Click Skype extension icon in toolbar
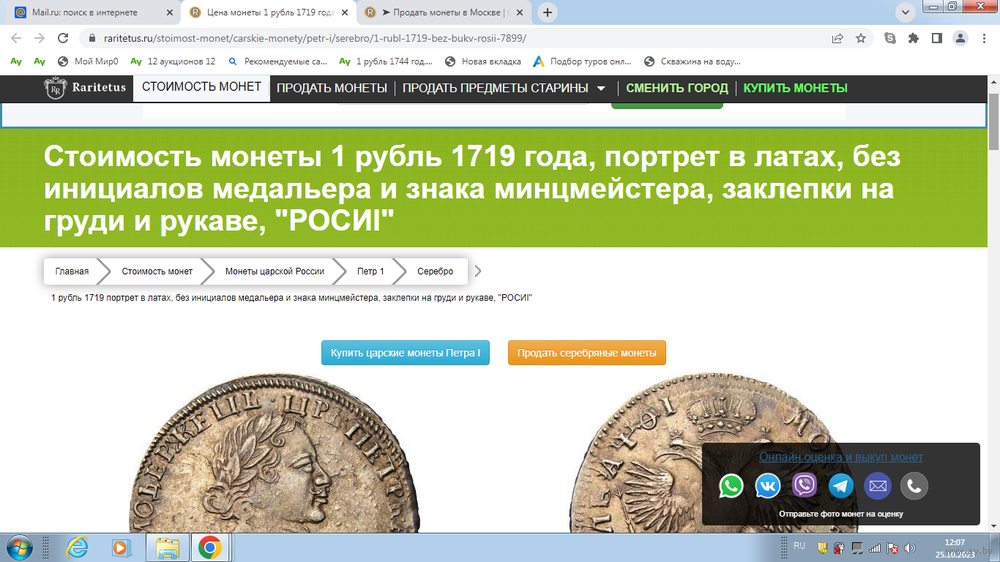This screenshot has height=562, width=1000. (890, 38)
